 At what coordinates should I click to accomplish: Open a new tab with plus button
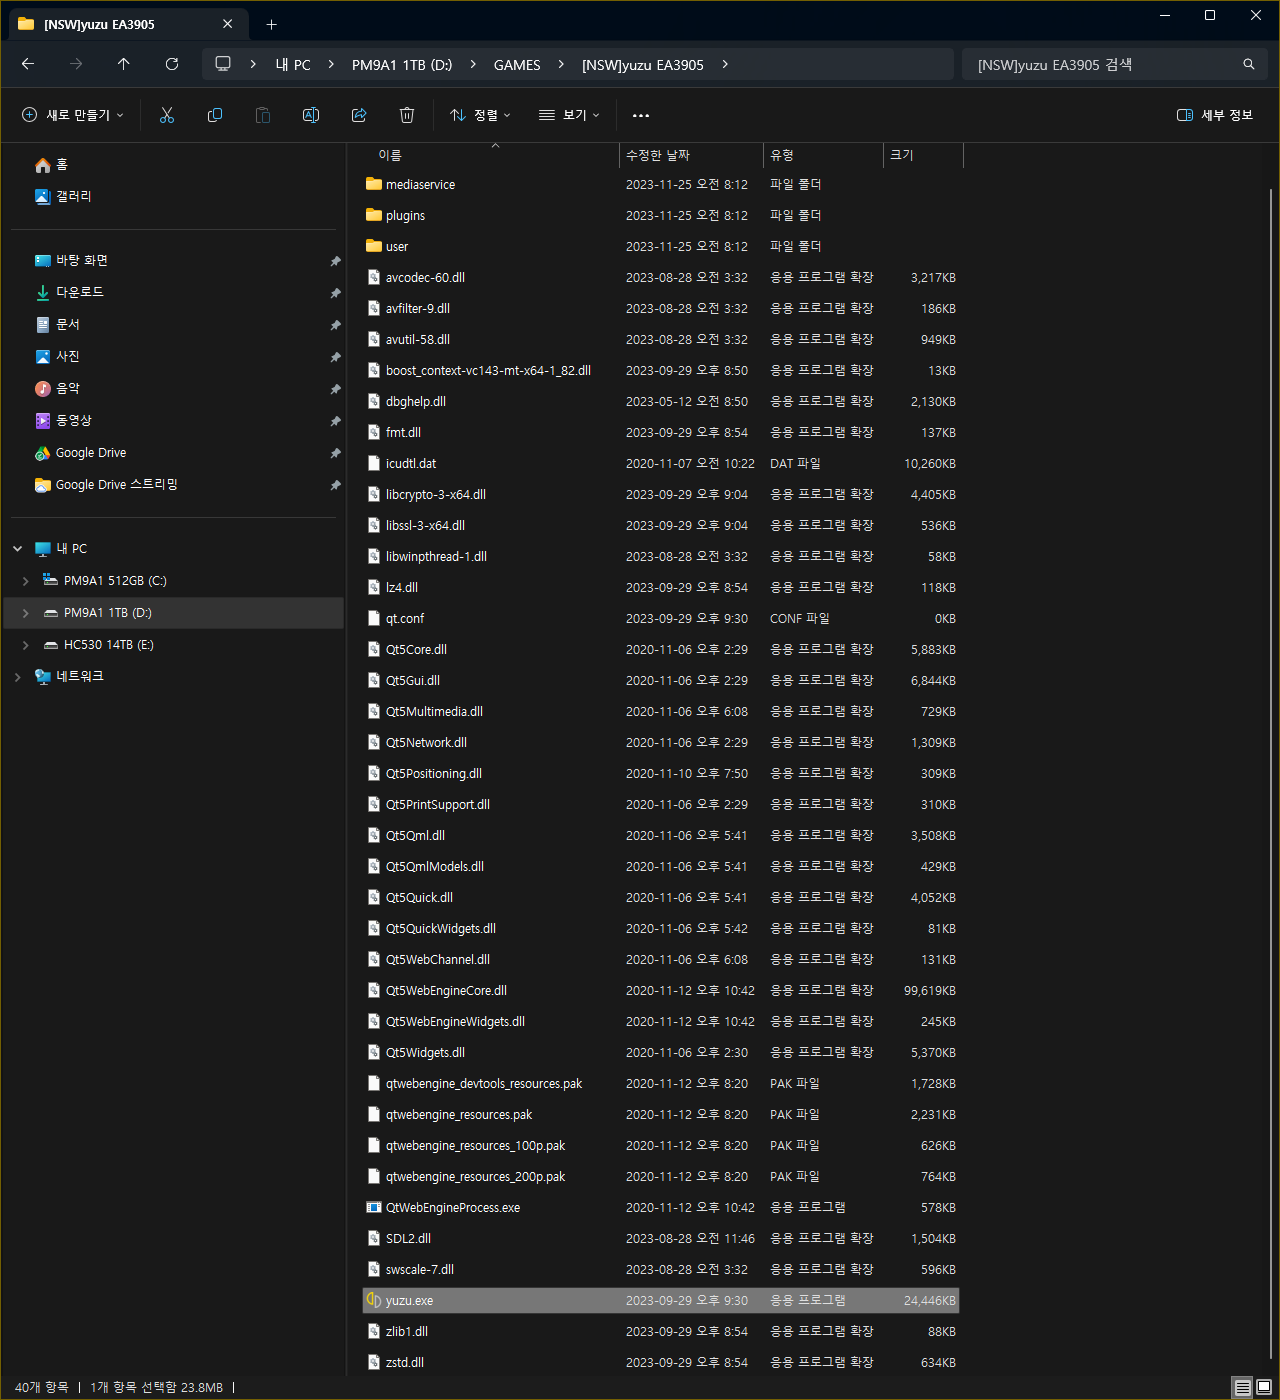click(x=271, y=24)
